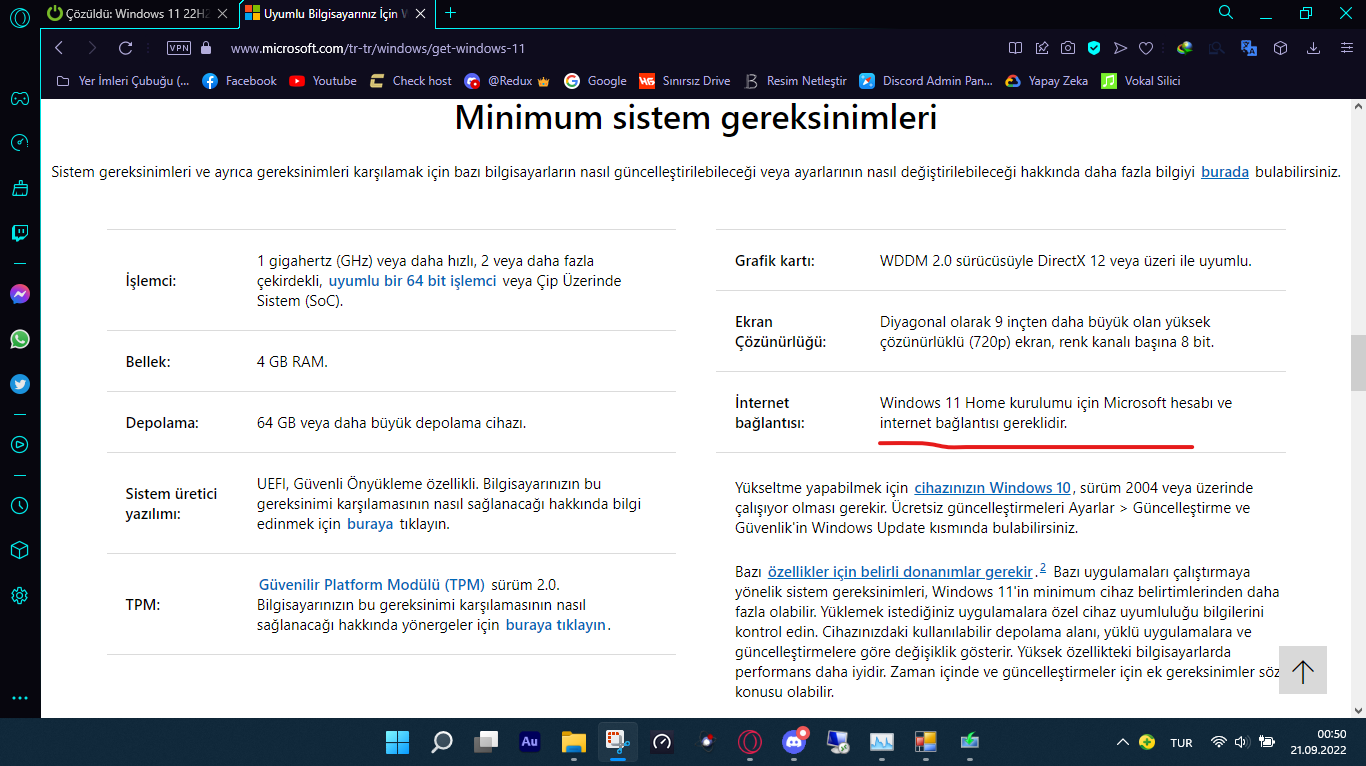The image size is (1366, 766).
Task: Open 'uyumlu bir 64 bit işlemci' link
Action: (412, 281)
